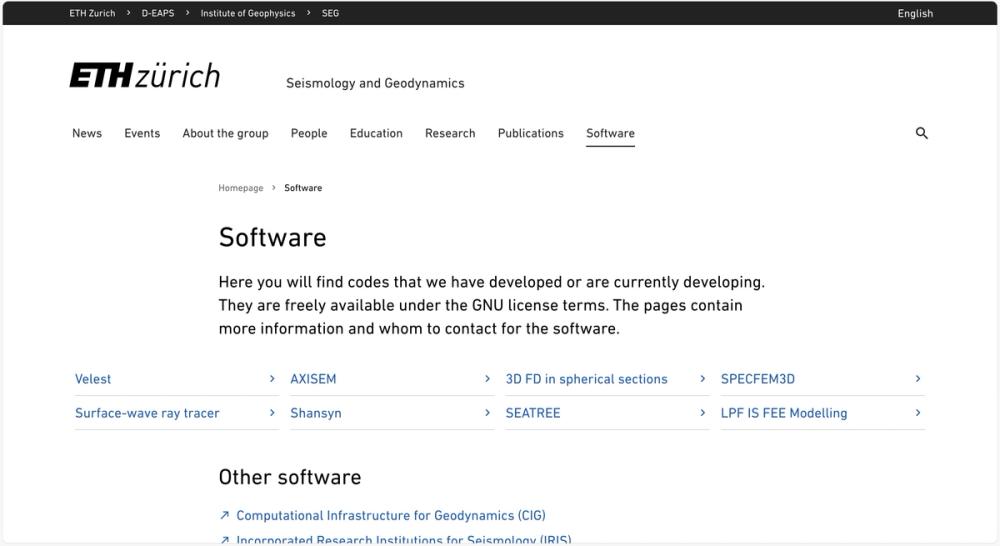Viewport: 1000px width, 546px height.
Task: Click the chevron in the AXISEM row
Action: pyautogui.click(x=487, y=379)
